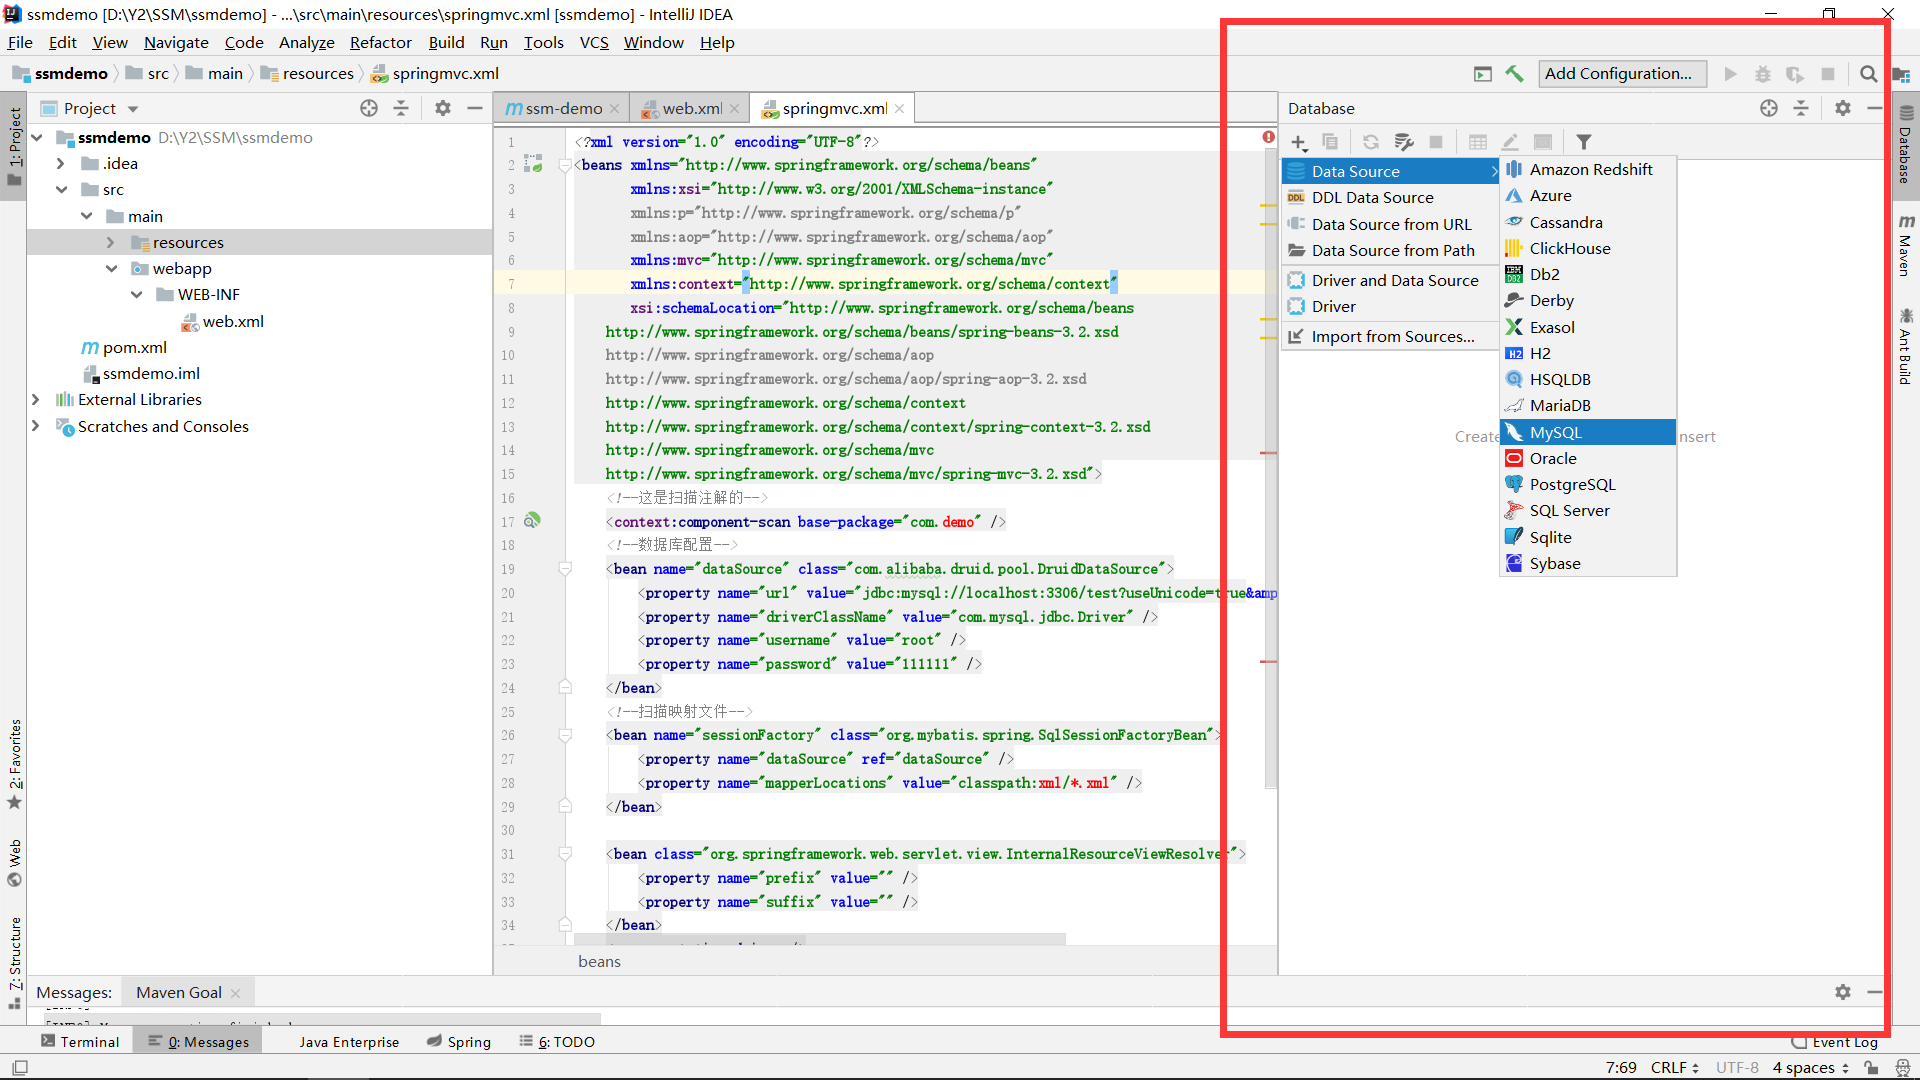Click the filter icon in Database toolbar
Viewport: 1920px width, 1080px height.
(x=1583, y=142)
